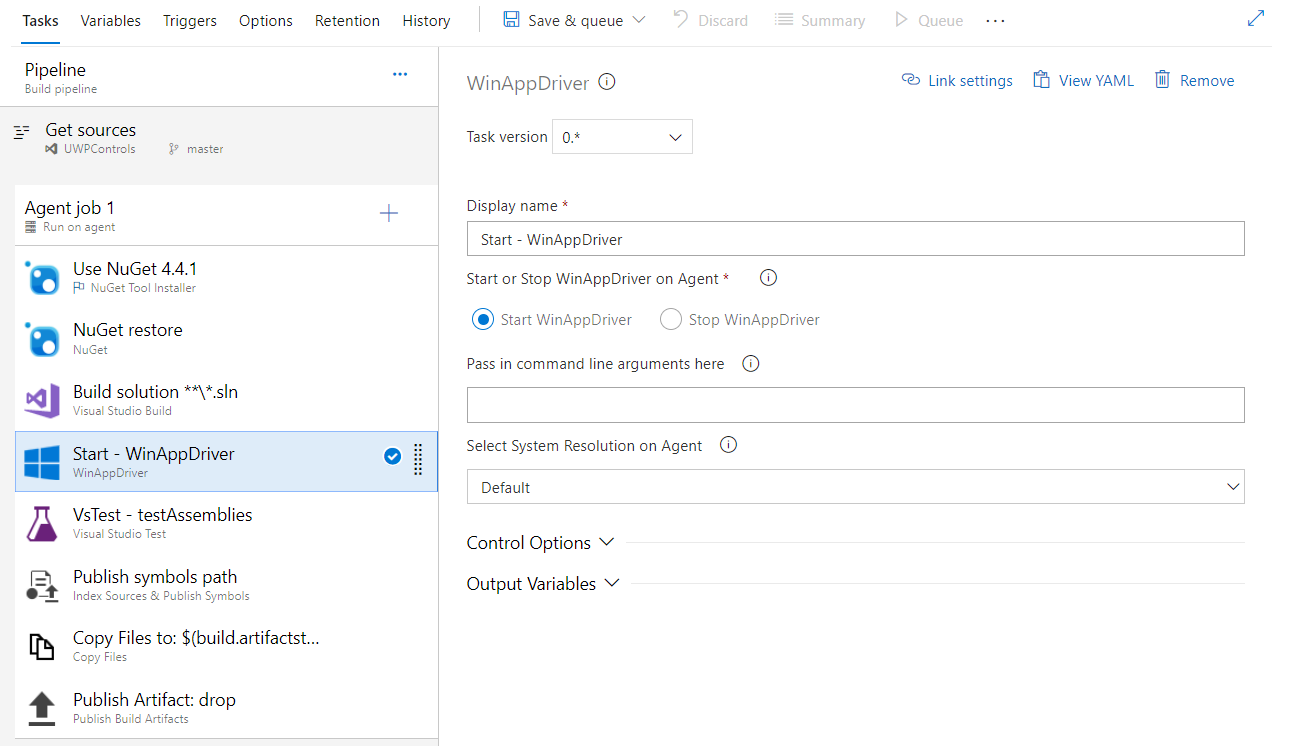Viewport: 1289px width, 746px height.
Task: Open the build Summary
Action: (x=820, y=20)
